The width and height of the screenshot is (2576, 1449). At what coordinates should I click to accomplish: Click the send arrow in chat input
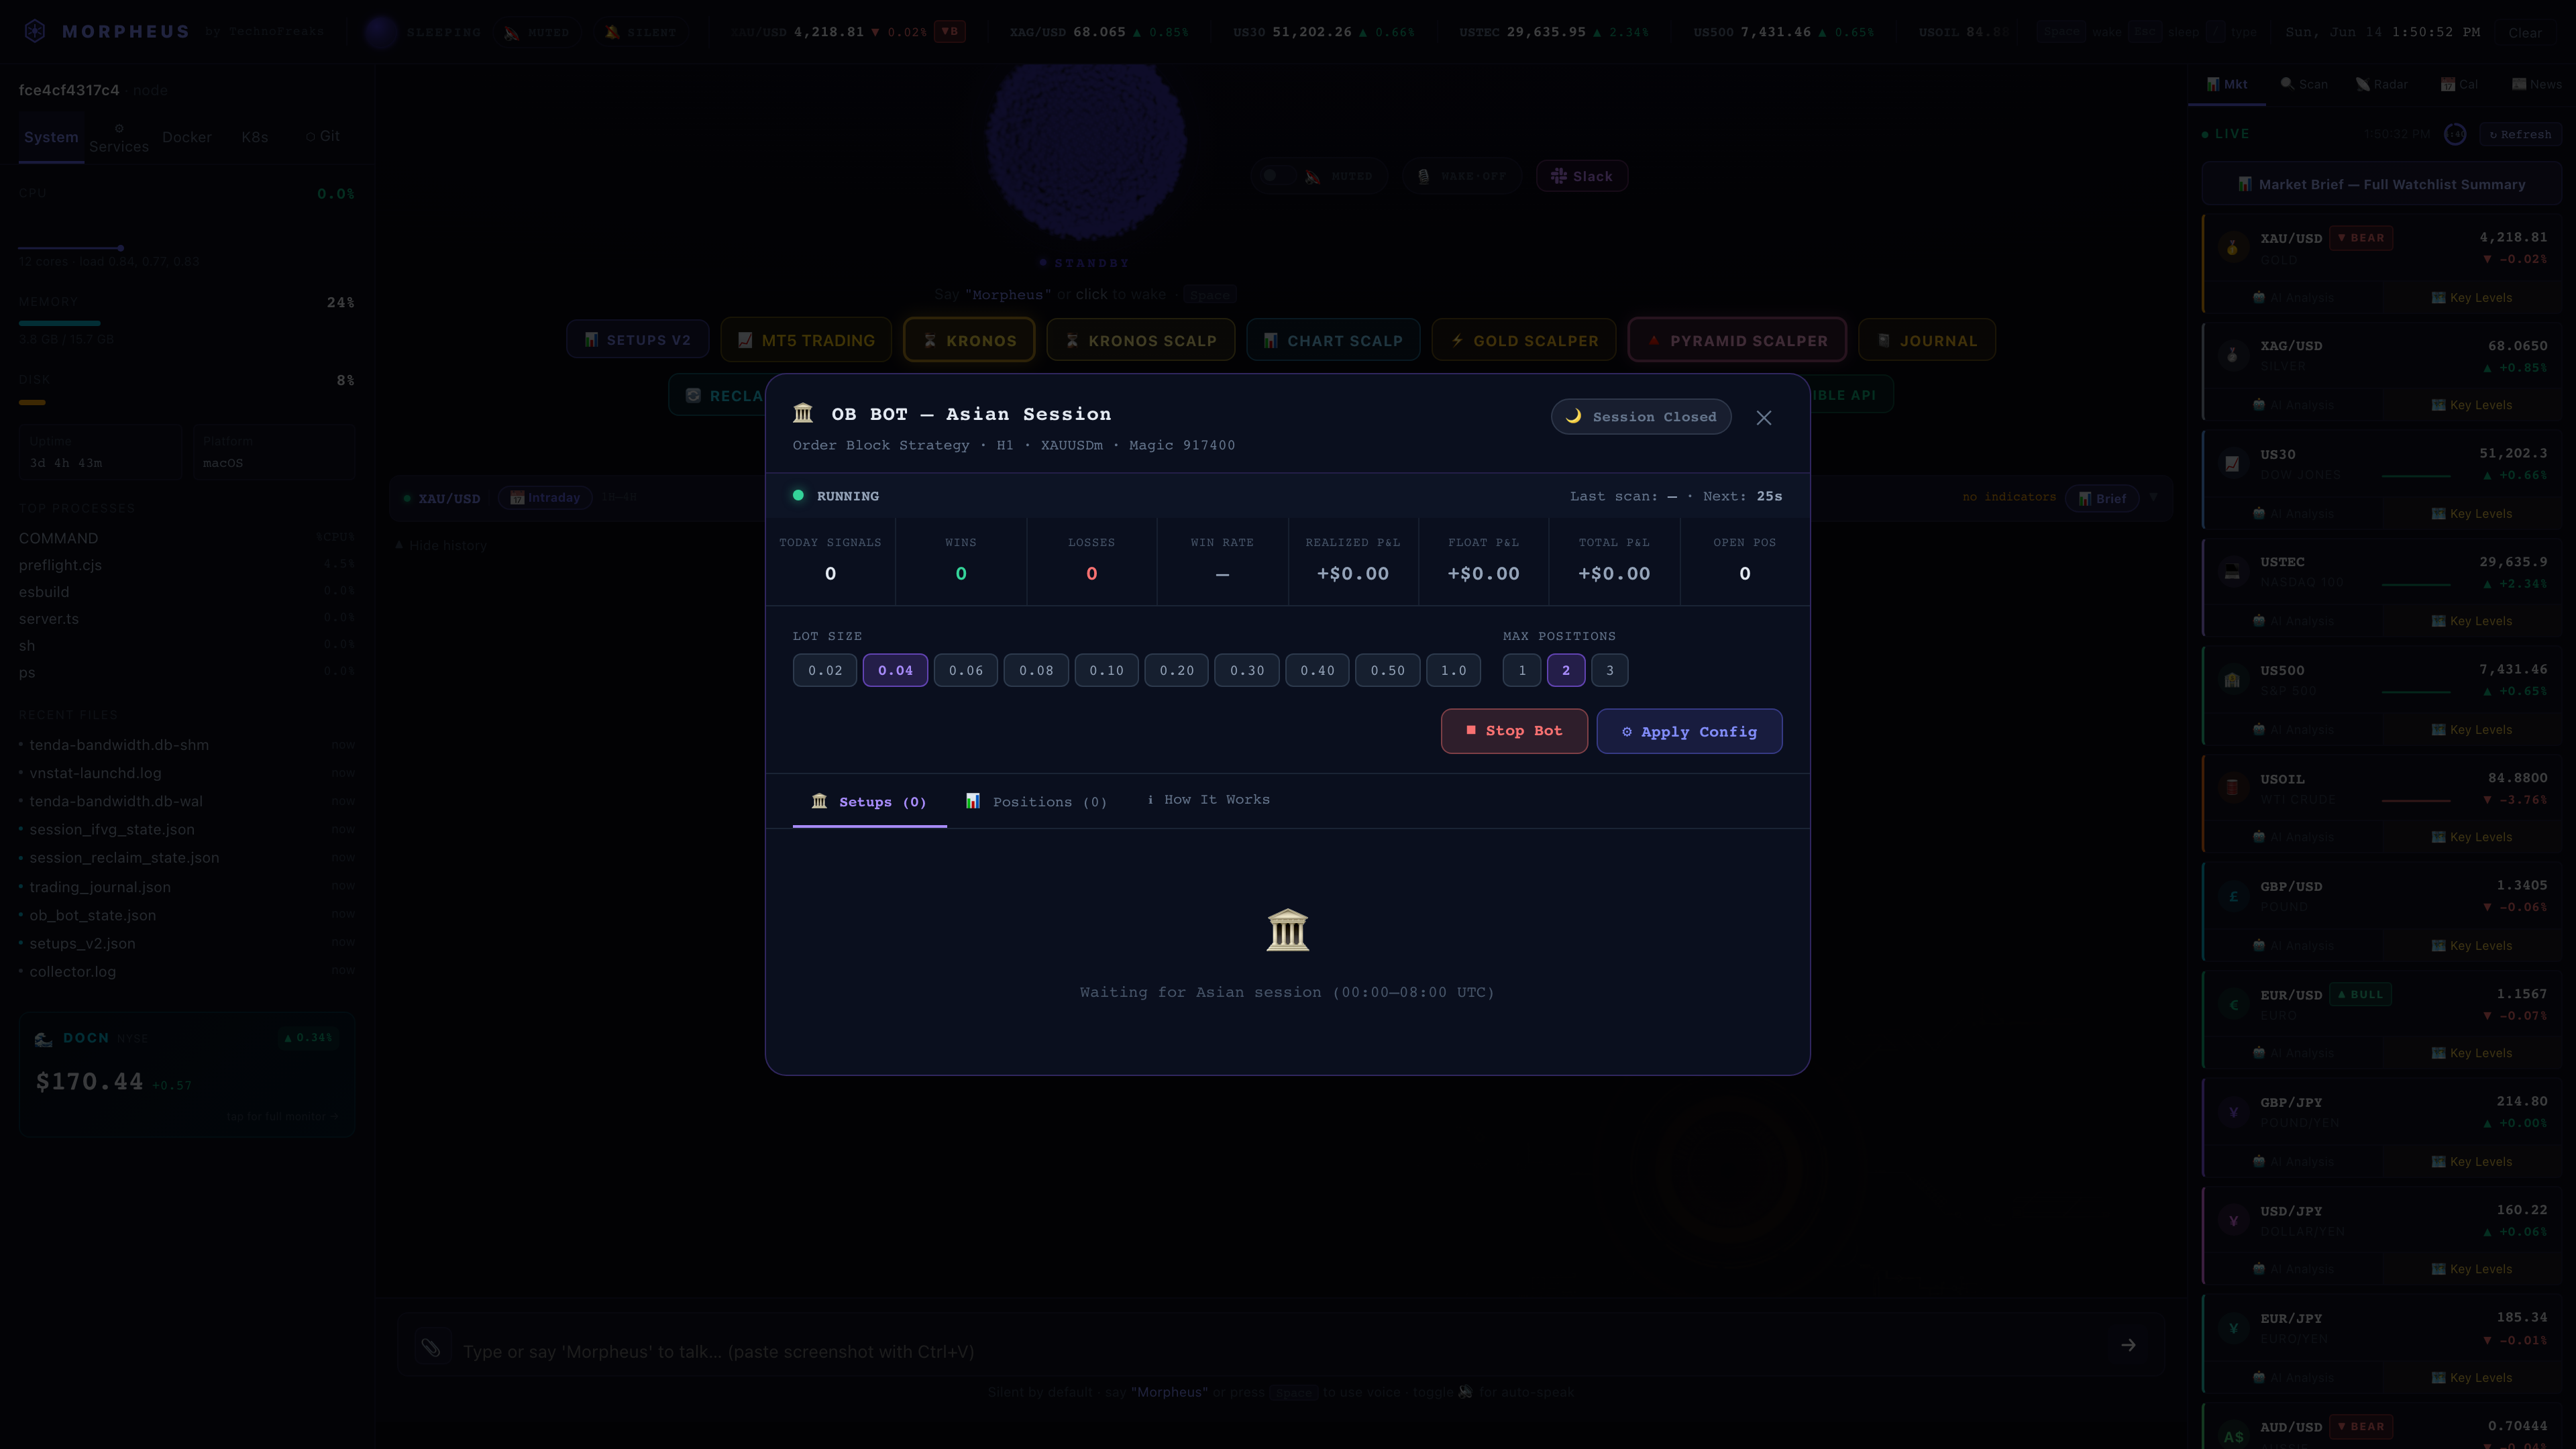coord(2128,1345)
